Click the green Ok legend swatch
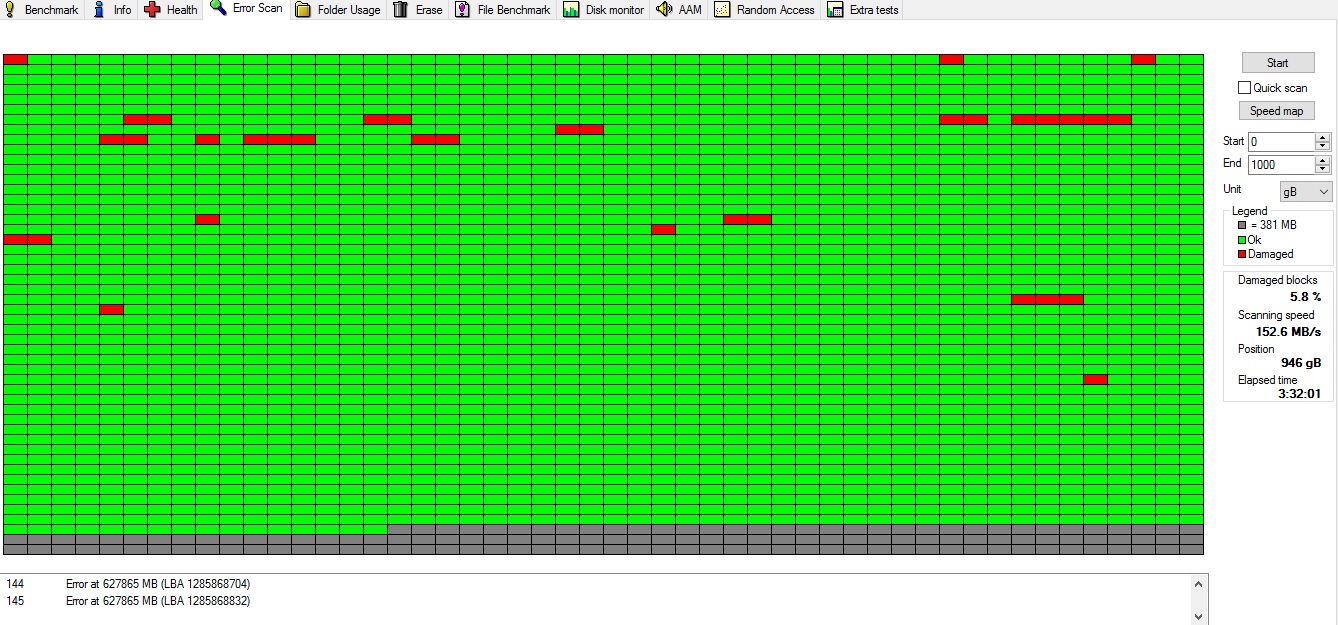1338x625 pixels. [1241, 240]
